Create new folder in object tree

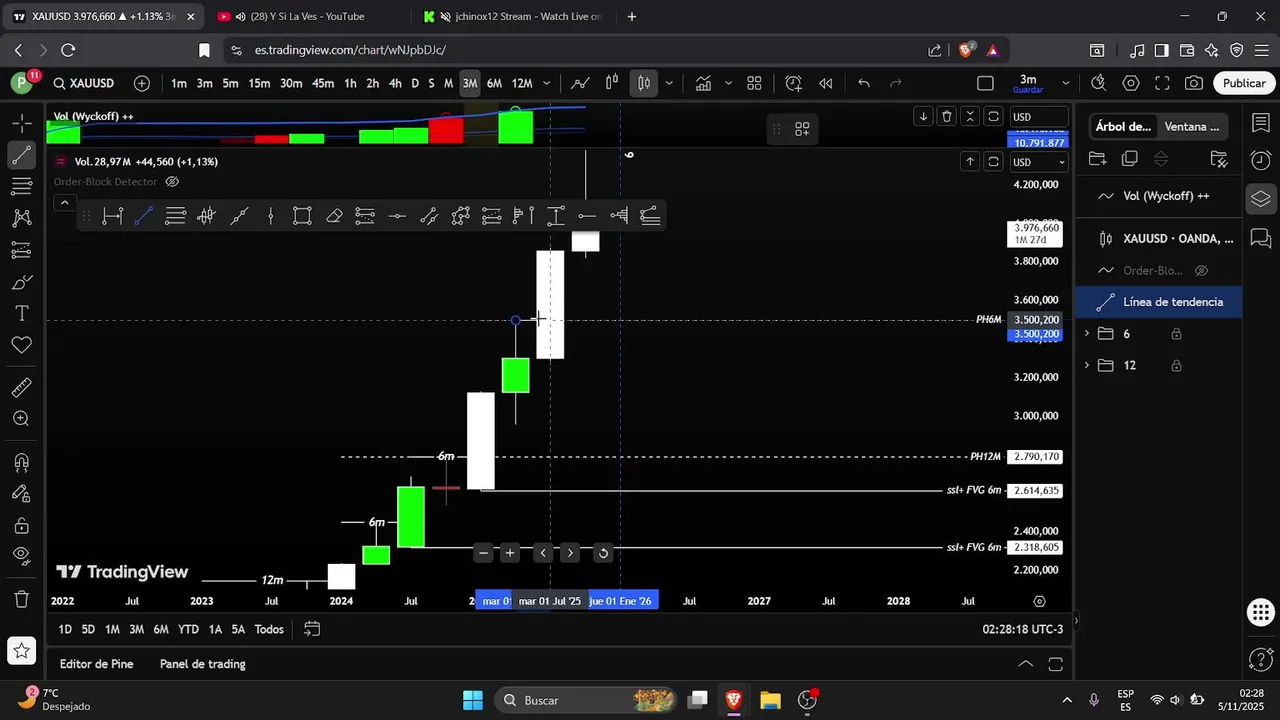(x=1098, y=159)
